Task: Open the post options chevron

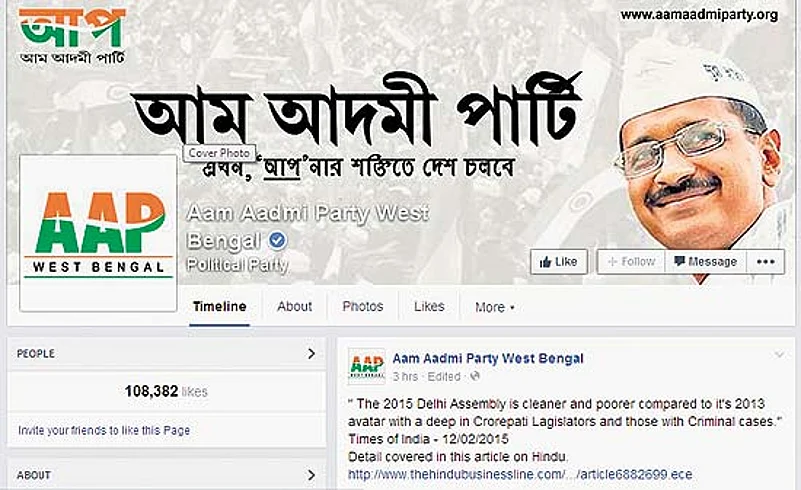Action: coord(779,354)
